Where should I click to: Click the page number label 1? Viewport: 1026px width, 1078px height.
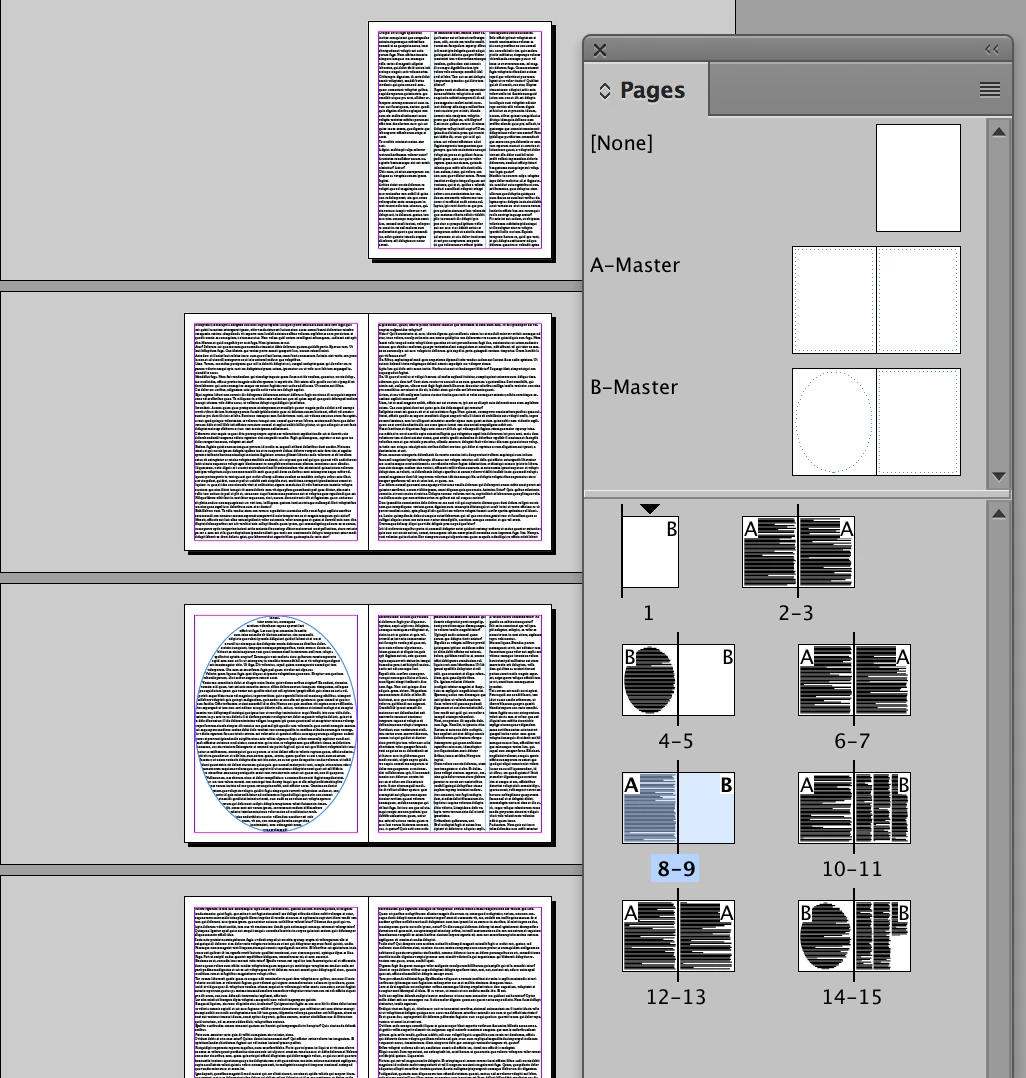tap(648, 613)
